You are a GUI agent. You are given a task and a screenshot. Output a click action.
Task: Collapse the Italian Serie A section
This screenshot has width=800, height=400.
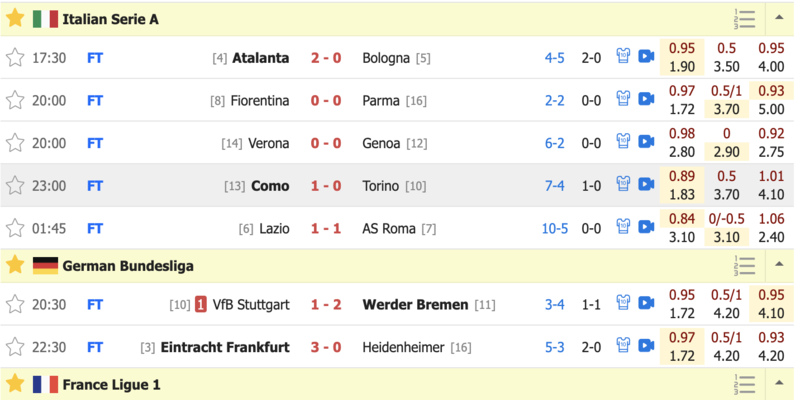[x=779, y=18]
